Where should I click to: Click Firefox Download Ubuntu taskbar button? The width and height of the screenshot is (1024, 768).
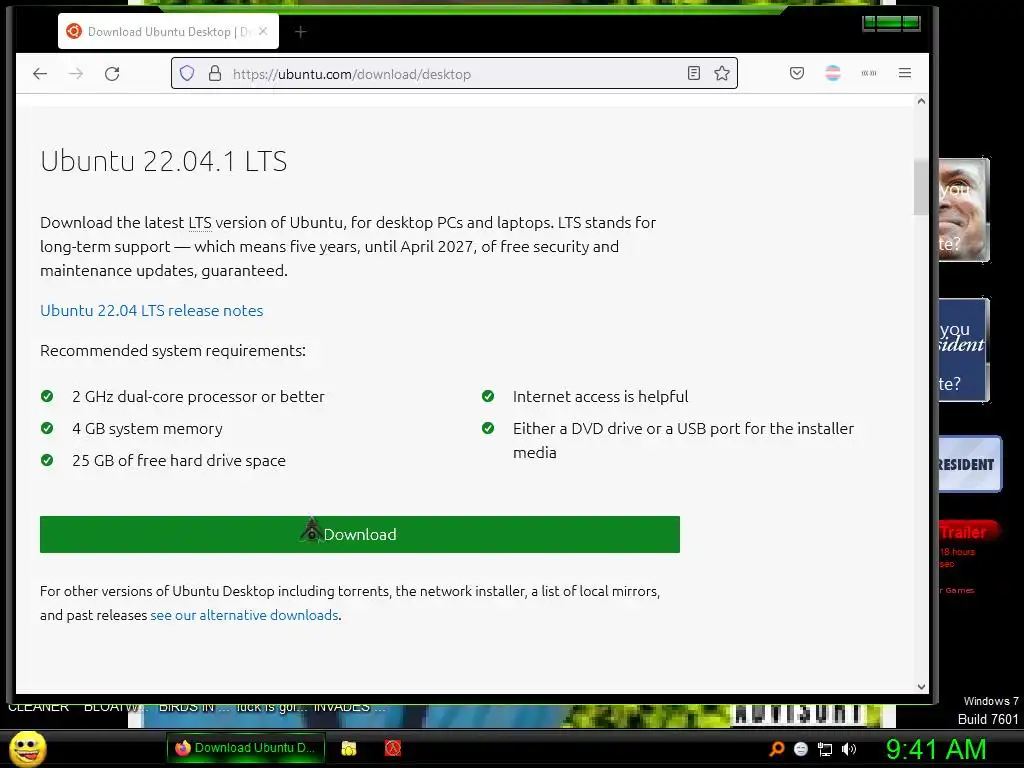(x=246, y=748)
